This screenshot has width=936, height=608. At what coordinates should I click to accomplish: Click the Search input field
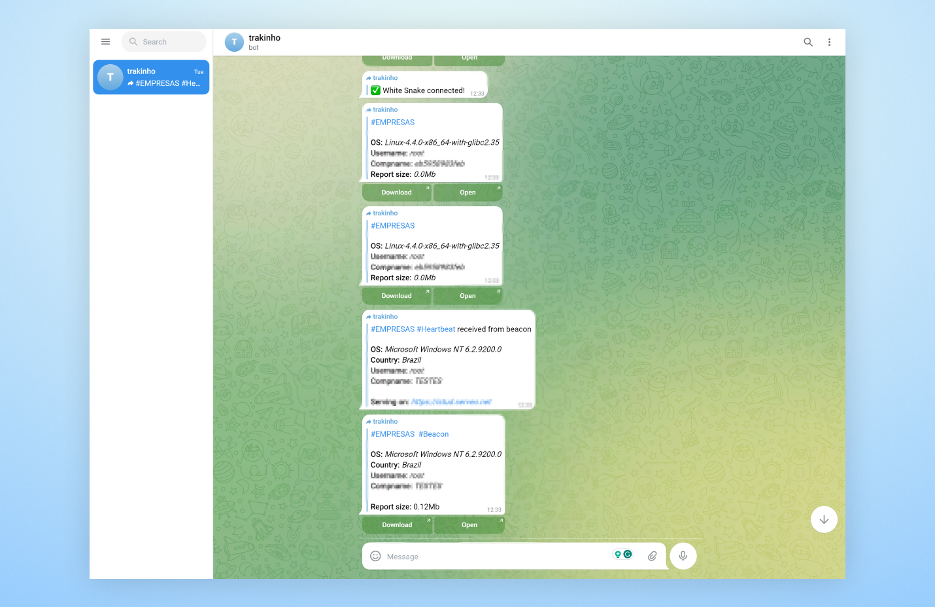pos(164,42)
